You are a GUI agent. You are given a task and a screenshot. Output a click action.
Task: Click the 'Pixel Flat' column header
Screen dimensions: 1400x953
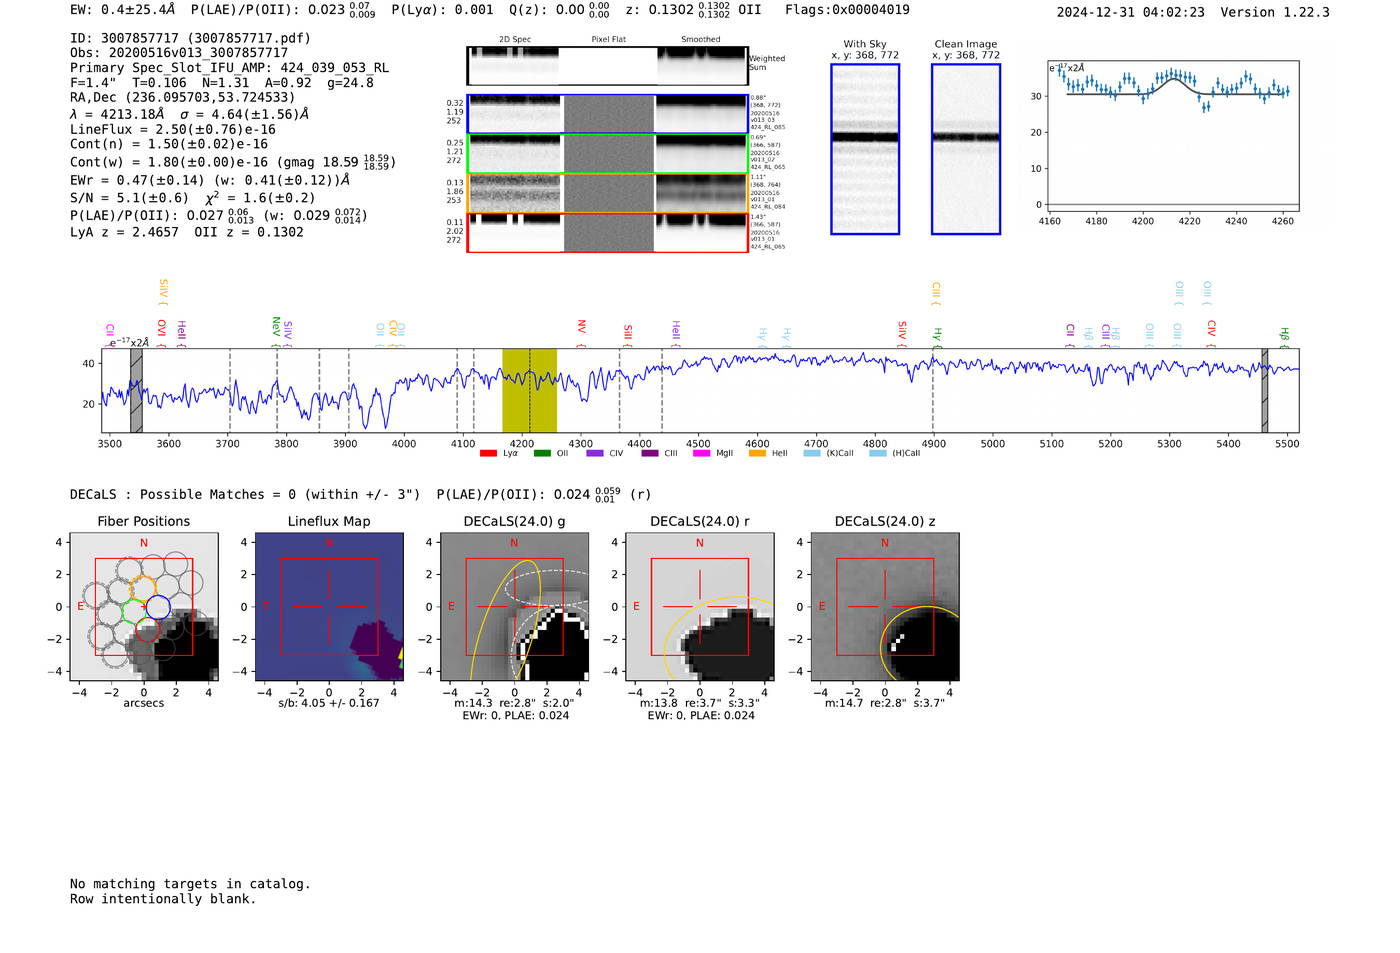pyautogui.click(x=608, y=40)
